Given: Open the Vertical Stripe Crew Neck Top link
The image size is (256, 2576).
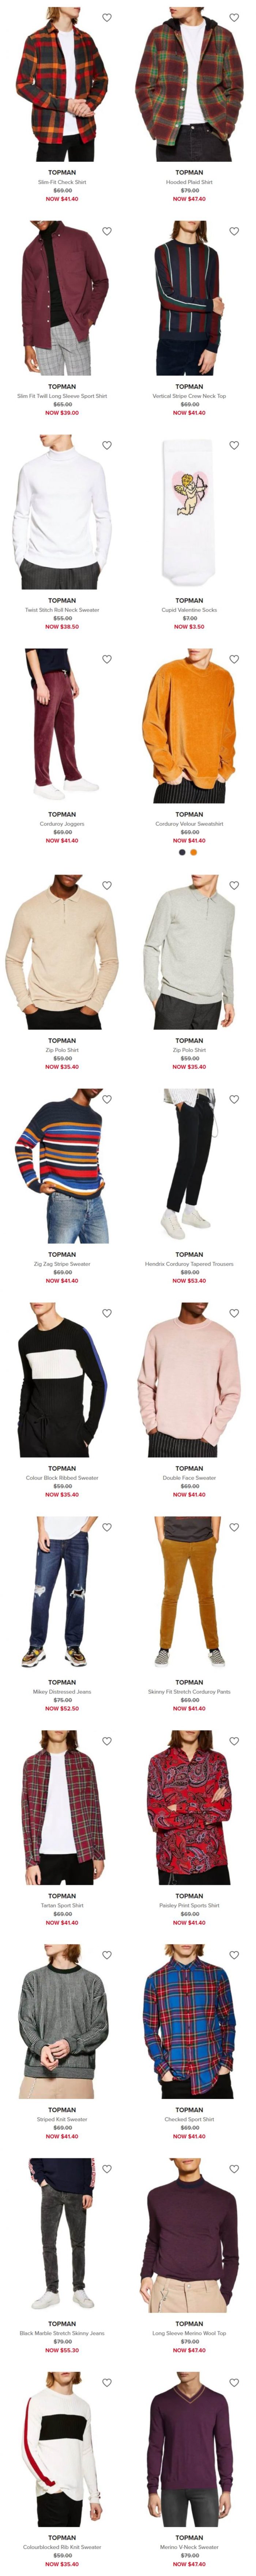Looking at the screenshot, I should (x=189, y=396).
